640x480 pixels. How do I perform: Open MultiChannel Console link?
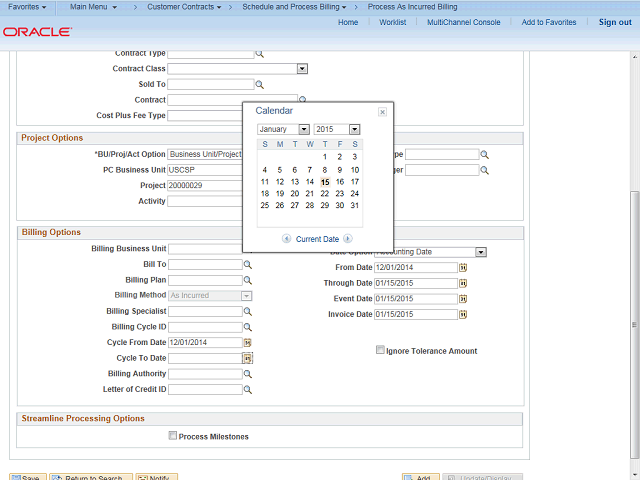[x=464, y=22]
